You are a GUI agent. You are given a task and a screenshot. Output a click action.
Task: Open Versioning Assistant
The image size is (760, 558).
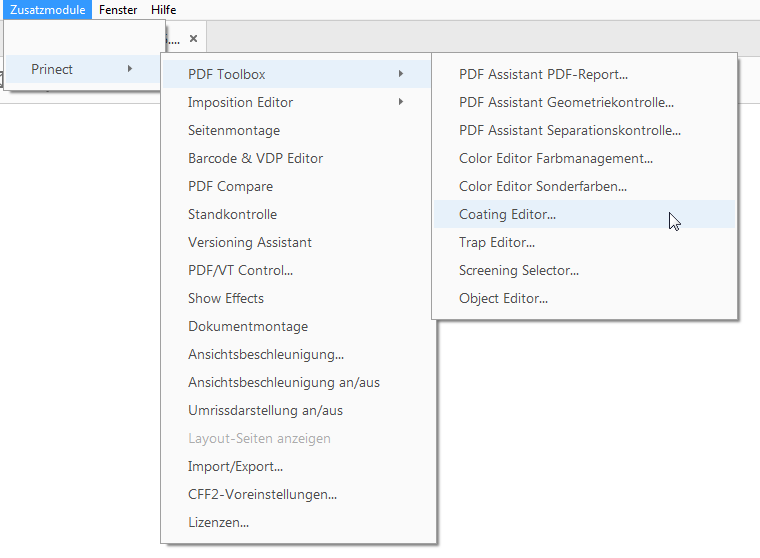click(296, 242)
